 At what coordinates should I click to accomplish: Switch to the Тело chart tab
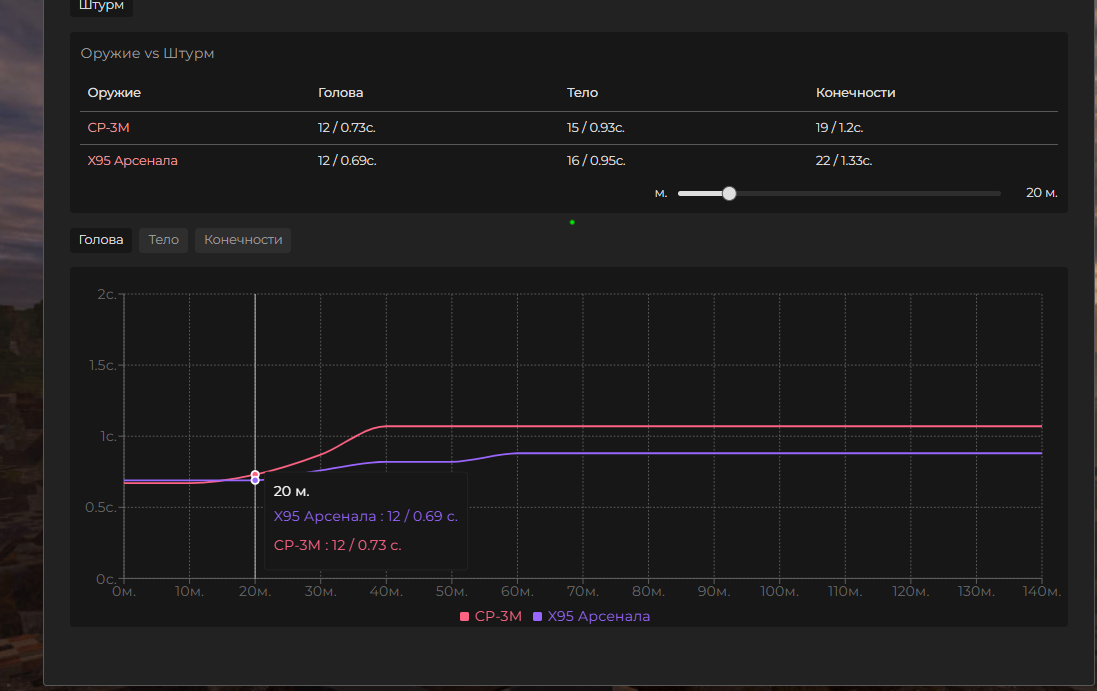[163, 240]
